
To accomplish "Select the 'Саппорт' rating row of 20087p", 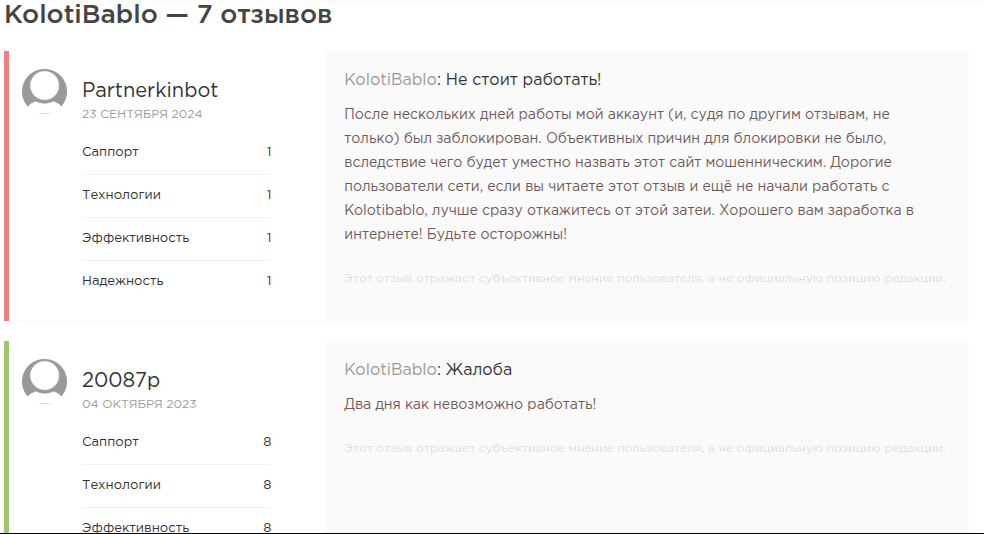I will coord(176,442).
